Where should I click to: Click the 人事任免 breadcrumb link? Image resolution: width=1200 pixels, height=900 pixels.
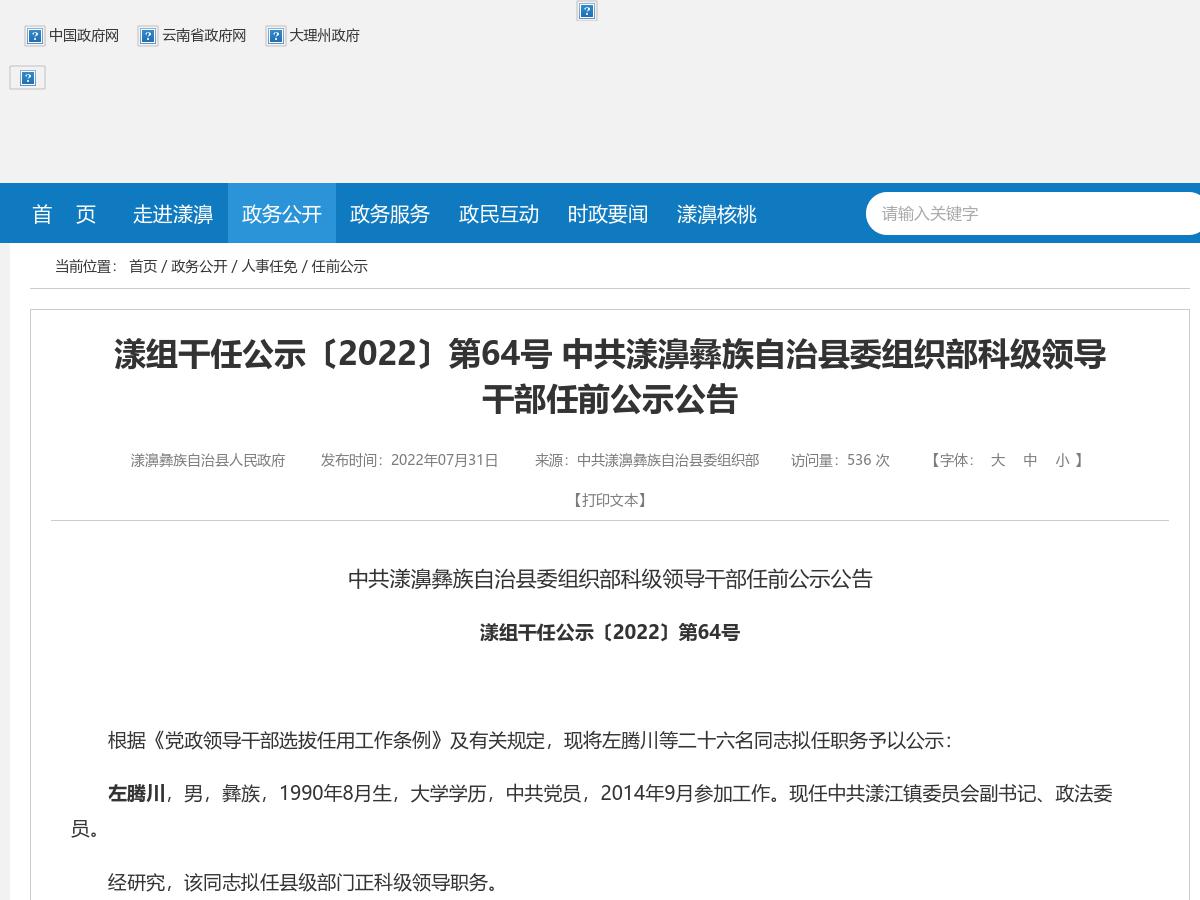point(270,266)
